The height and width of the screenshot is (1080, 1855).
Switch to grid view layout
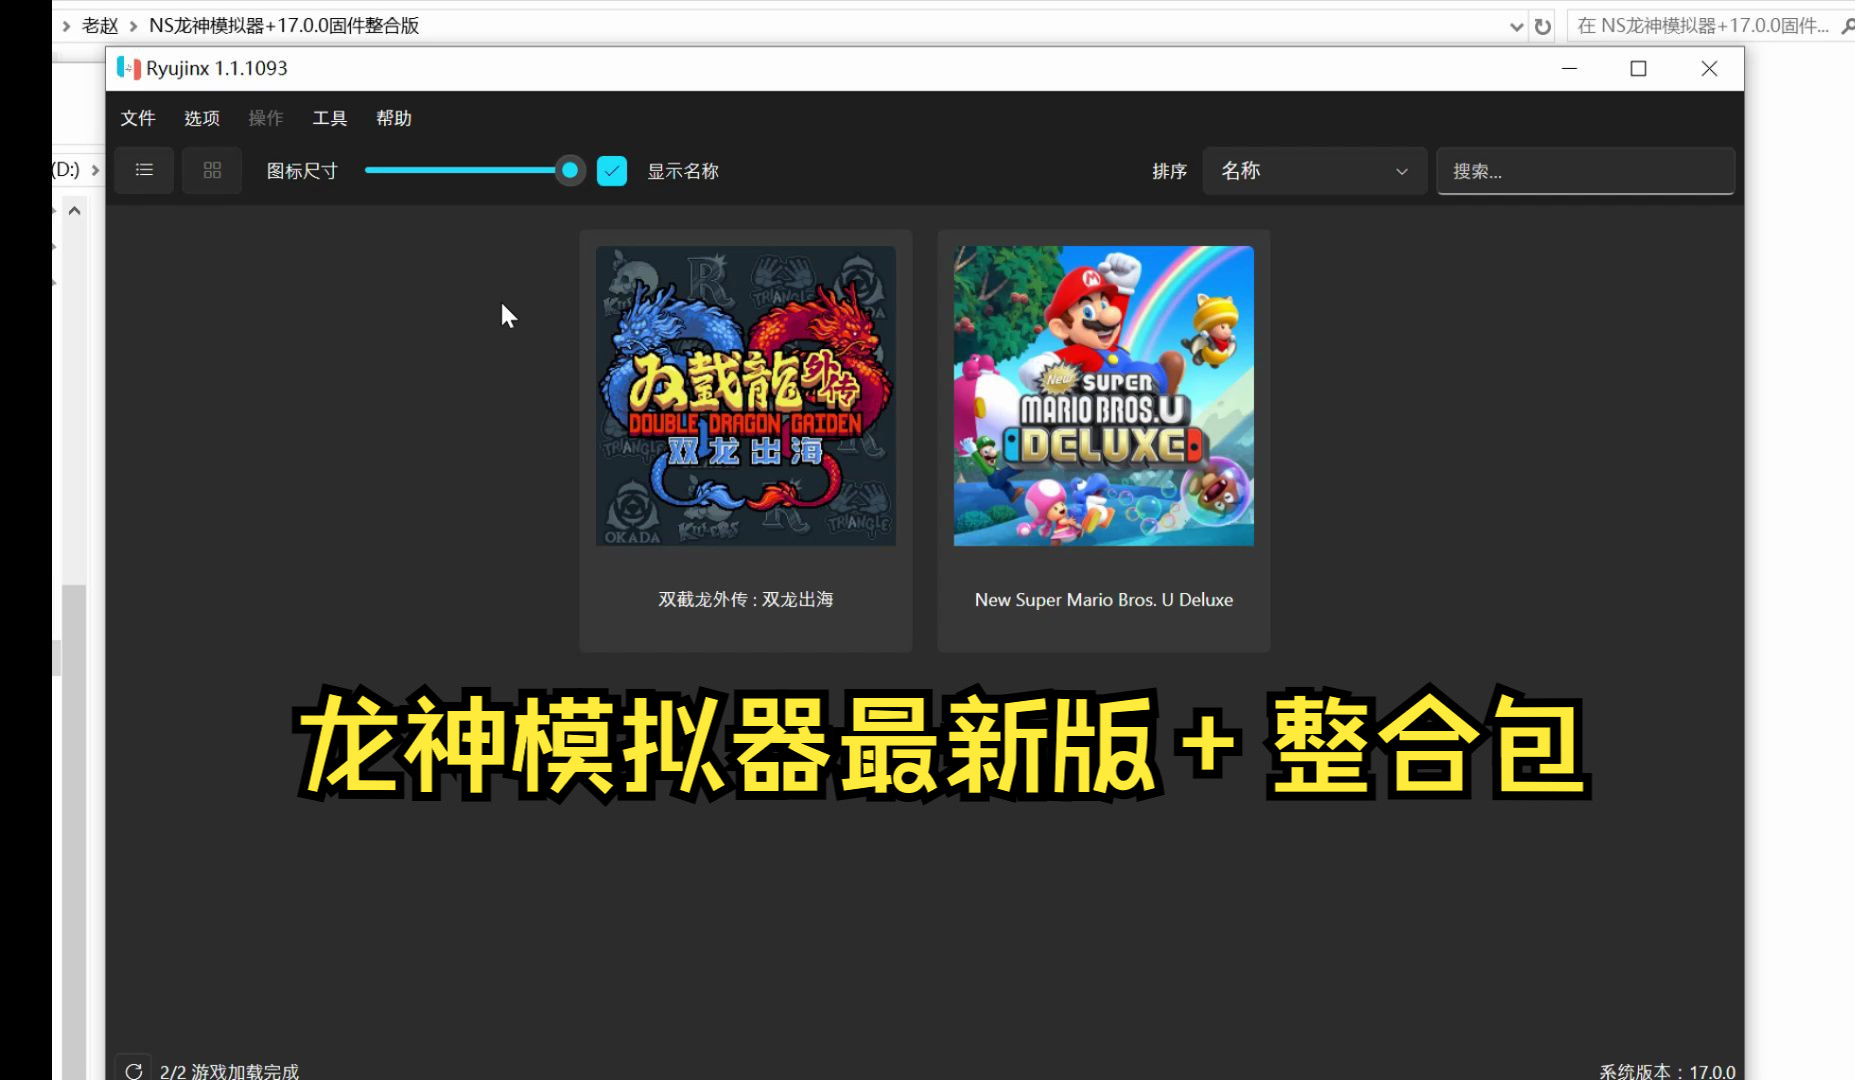pos(212,170)
